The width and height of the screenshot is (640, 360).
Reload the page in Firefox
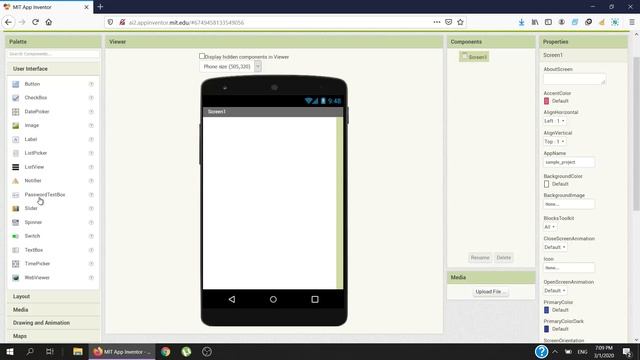35,22
